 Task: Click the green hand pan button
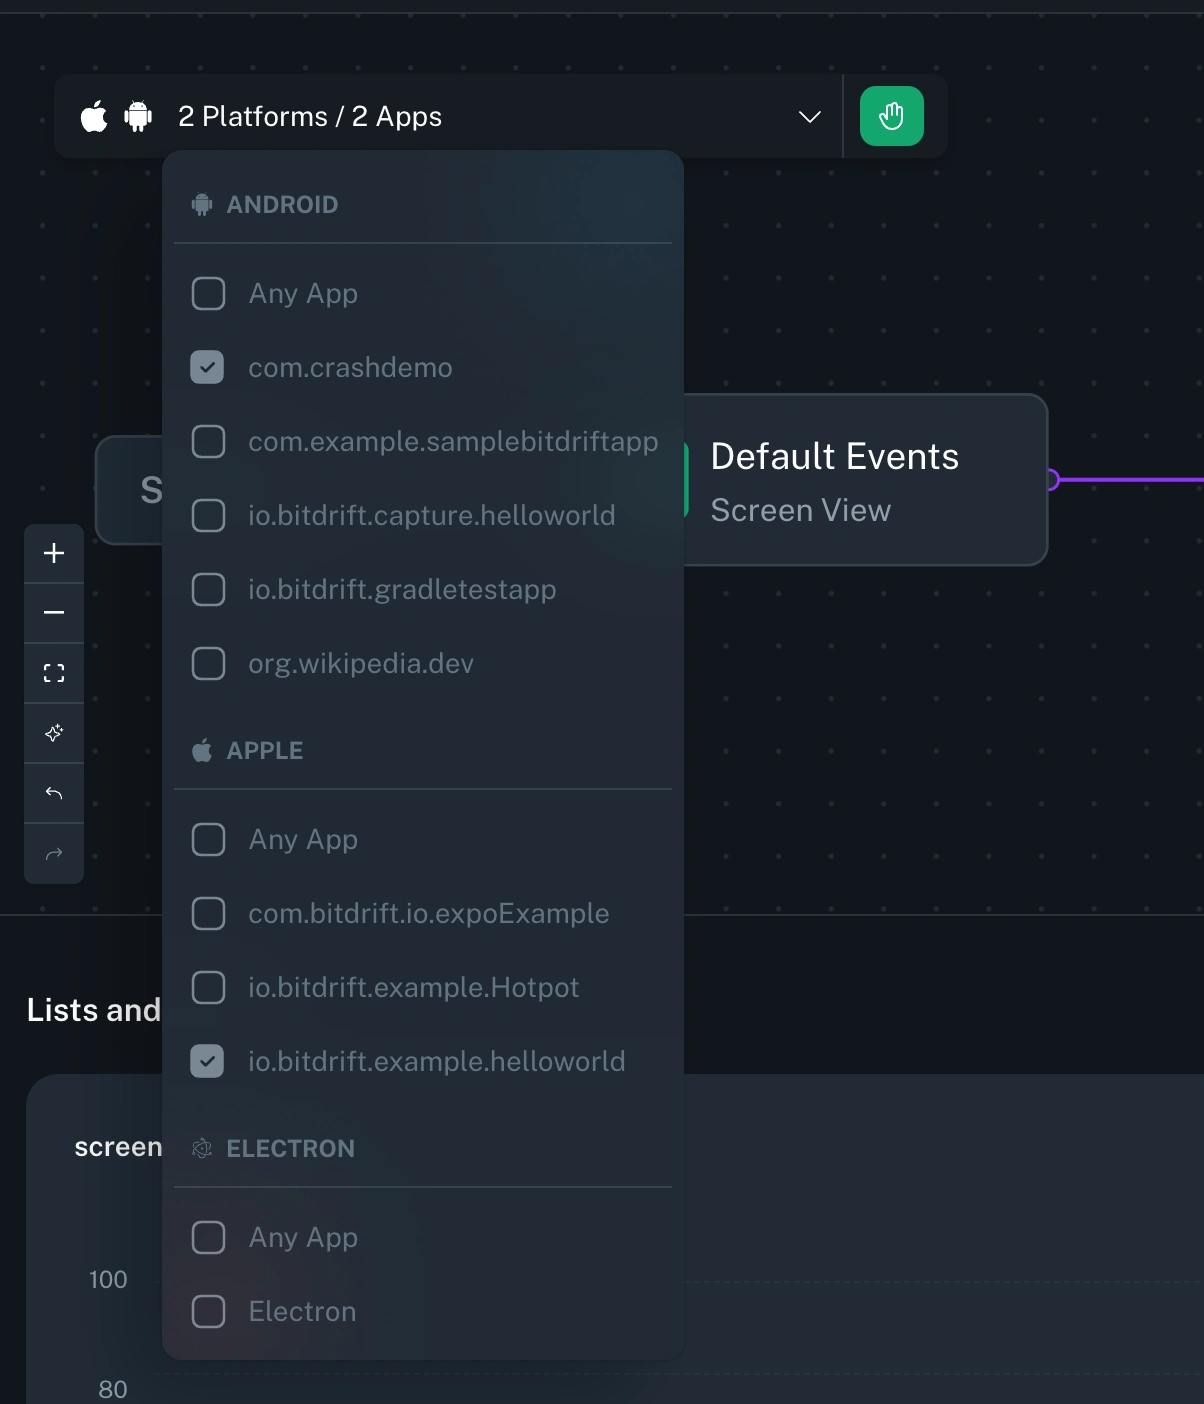(x=892, y=115)
